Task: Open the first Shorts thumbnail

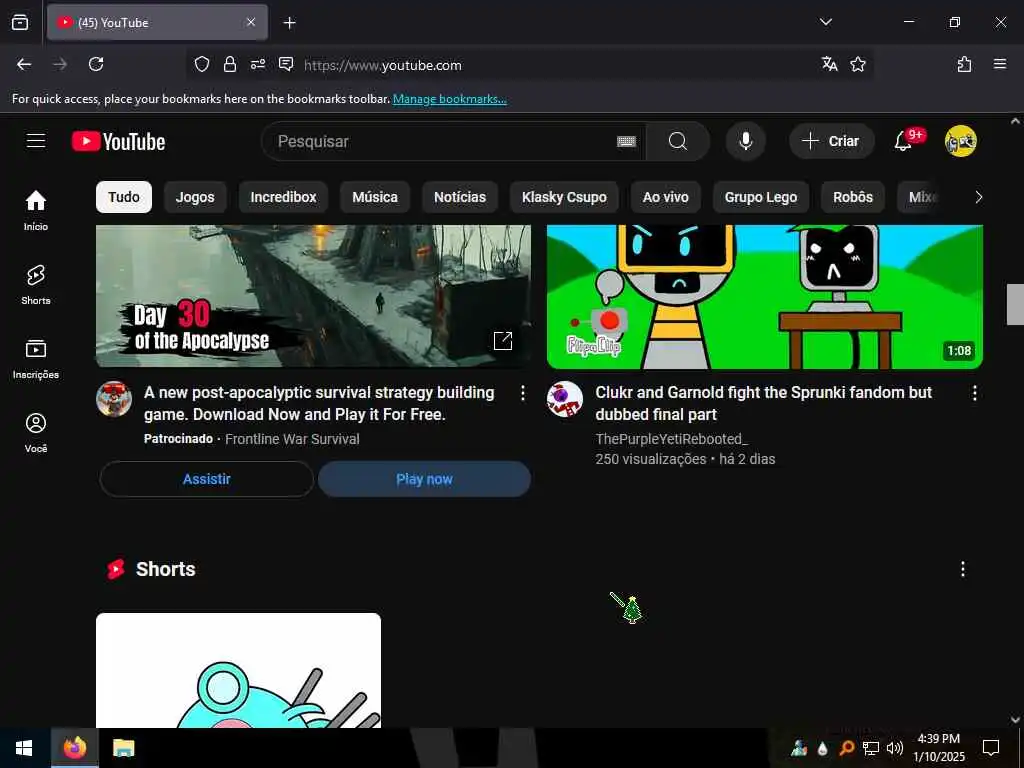Action: (x=238, y=670)
